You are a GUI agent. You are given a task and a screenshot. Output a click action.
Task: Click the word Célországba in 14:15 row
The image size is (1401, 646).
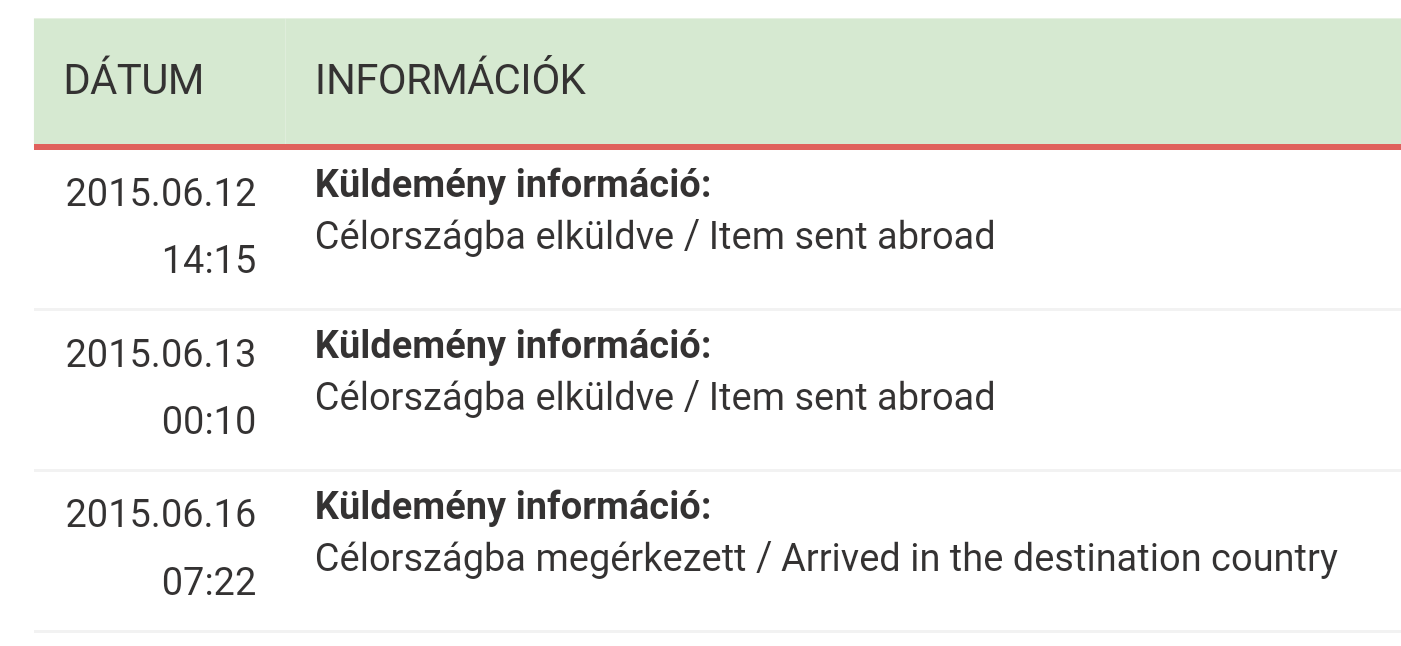tap(420, 238)
